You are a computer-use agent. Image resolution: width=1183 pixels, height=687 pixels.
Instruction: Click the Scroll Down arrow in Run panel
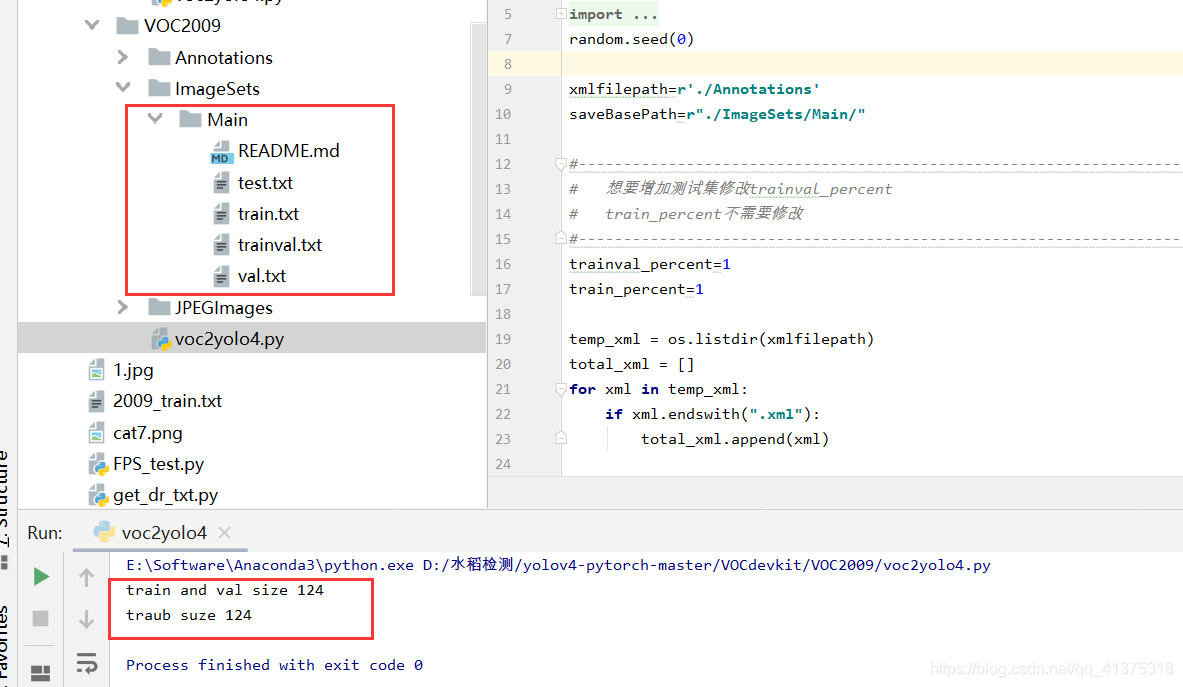pos(87,619)
